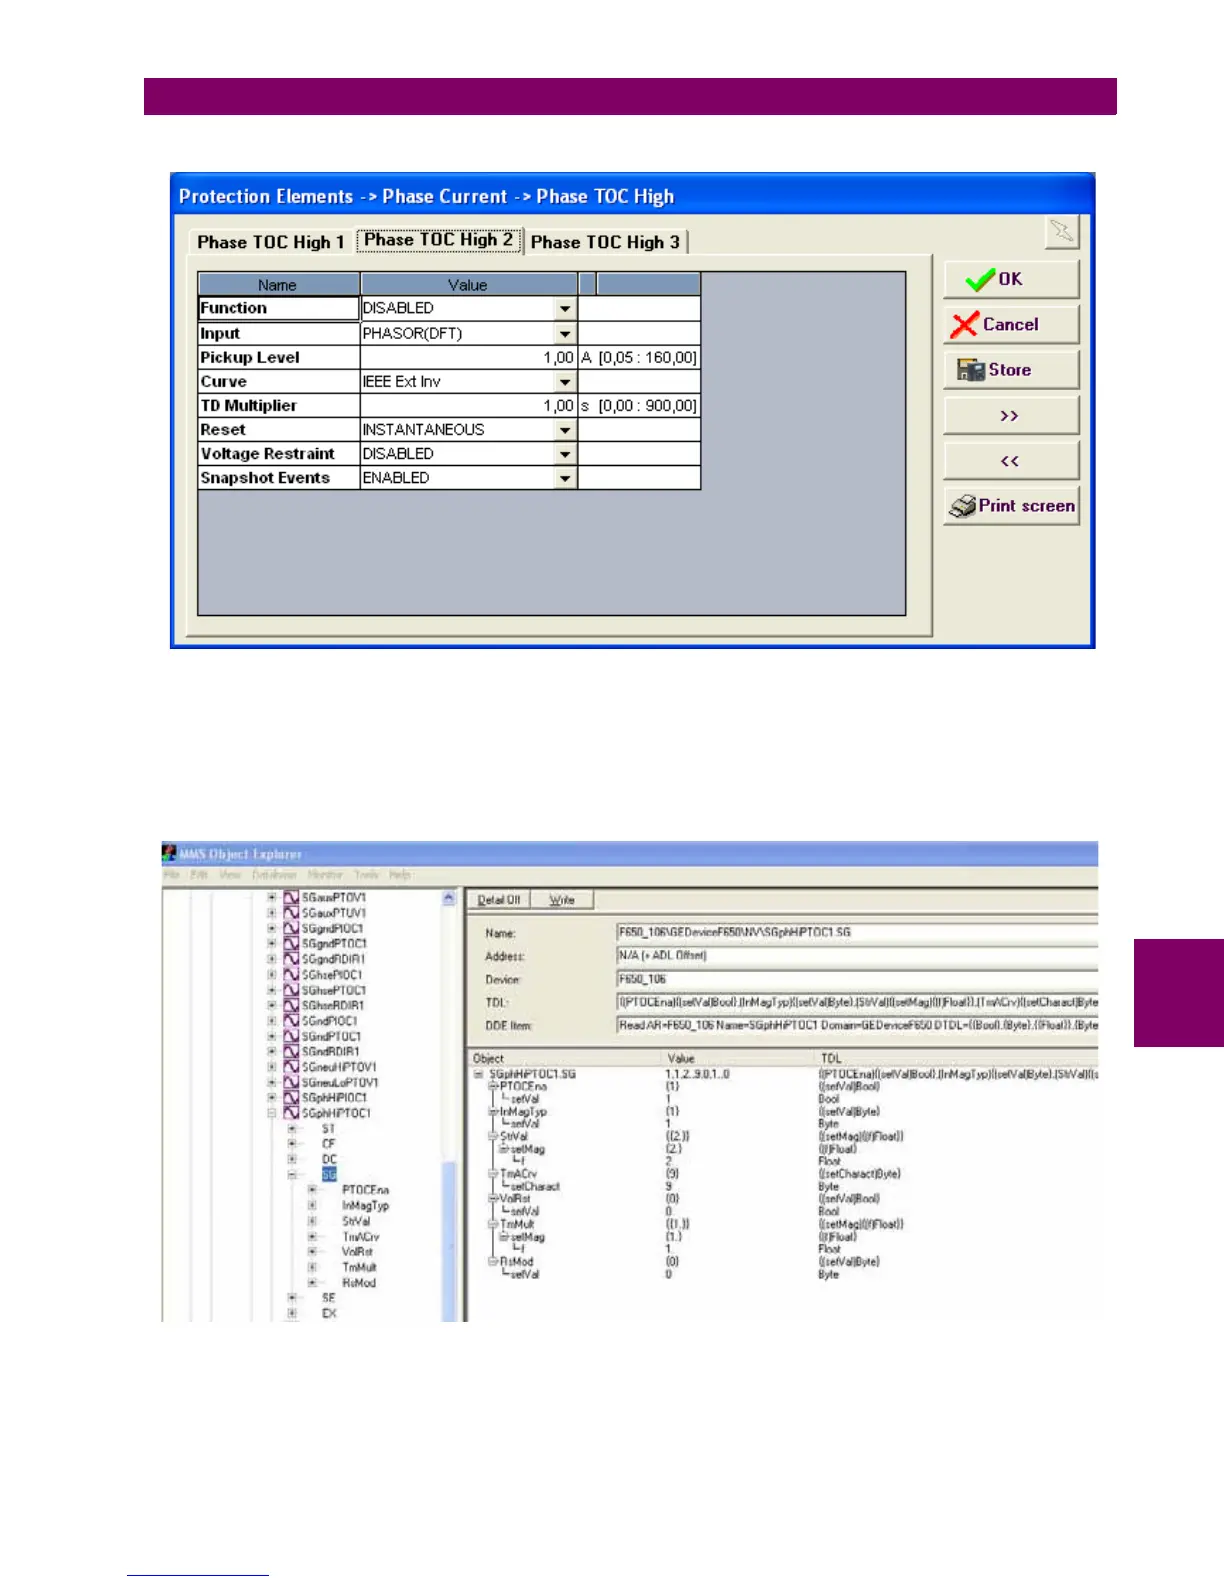Image resolution: width=1224 pixels, height=1584 pixels.
Task: Select the InMagTyp item in left tree
Action: point(365,1206)
